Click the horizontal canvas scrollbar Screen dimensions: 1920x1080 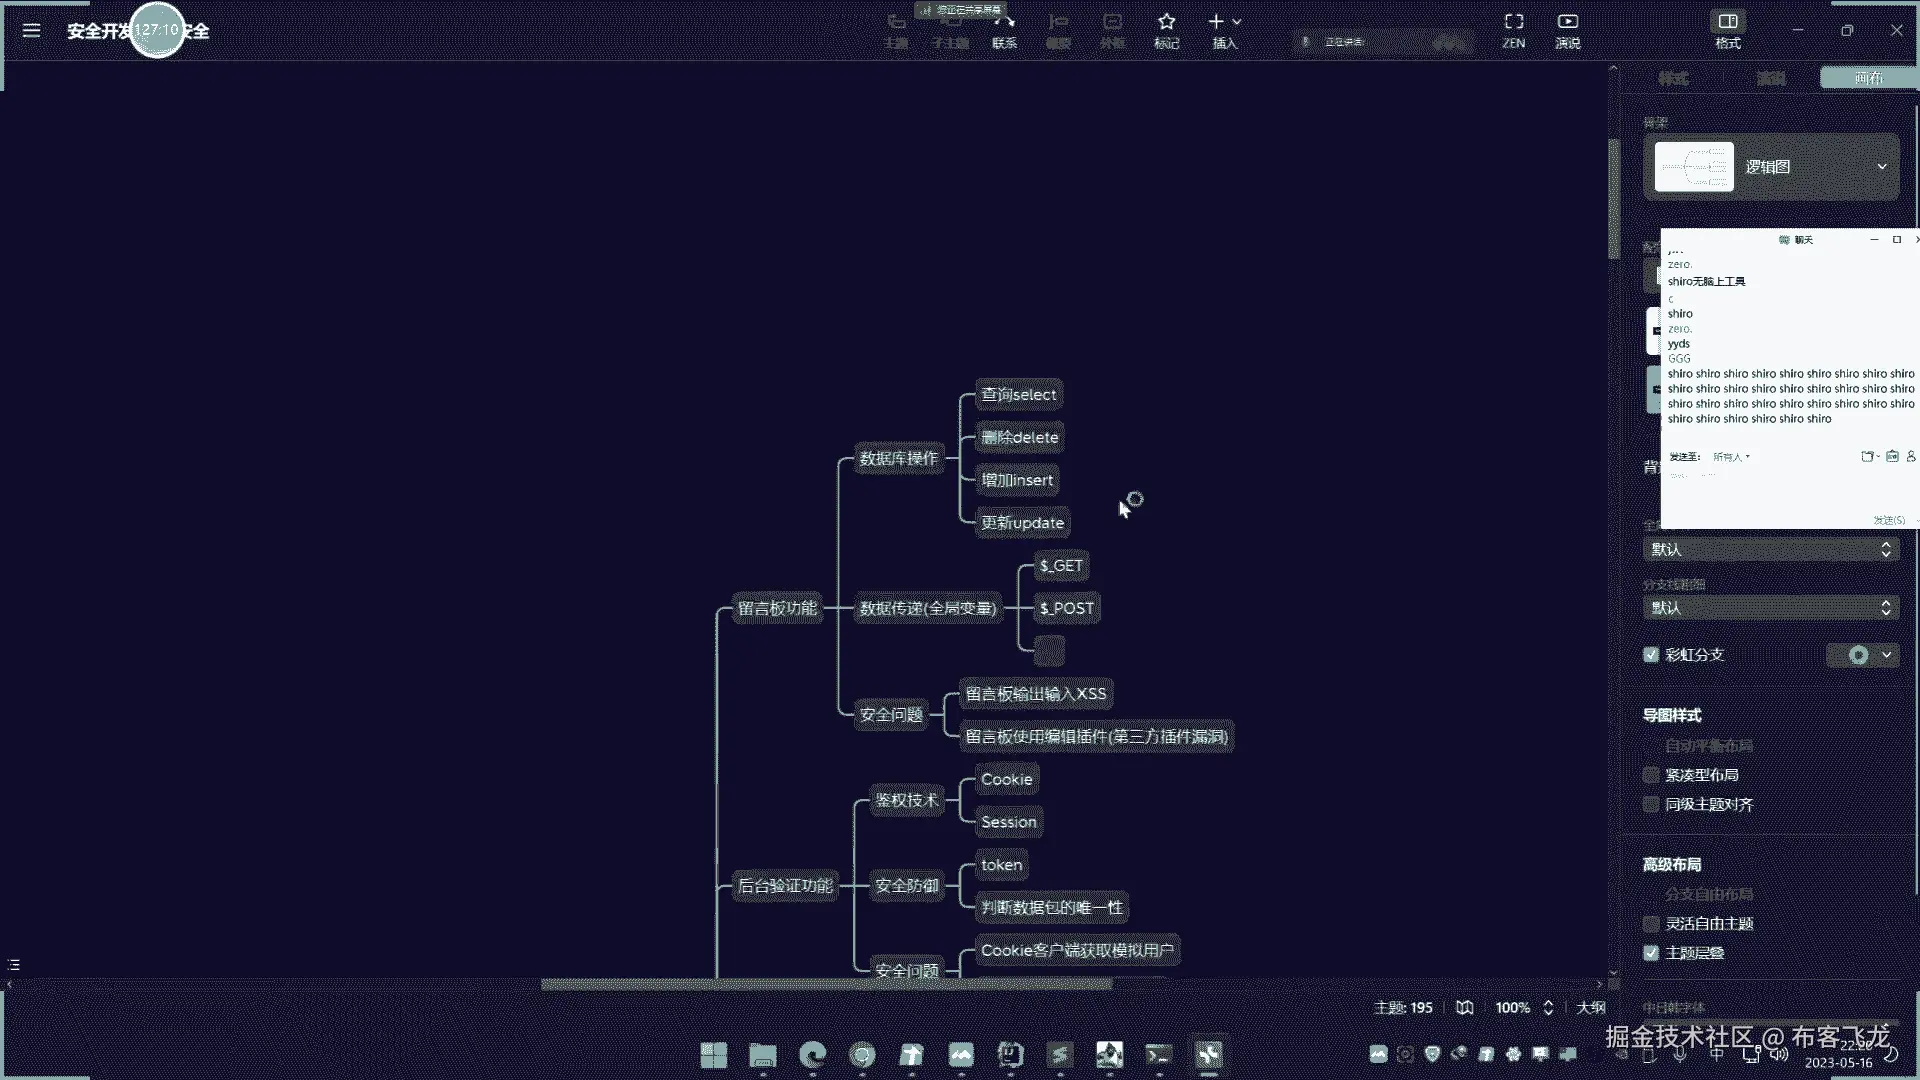(x=826, y=984)
